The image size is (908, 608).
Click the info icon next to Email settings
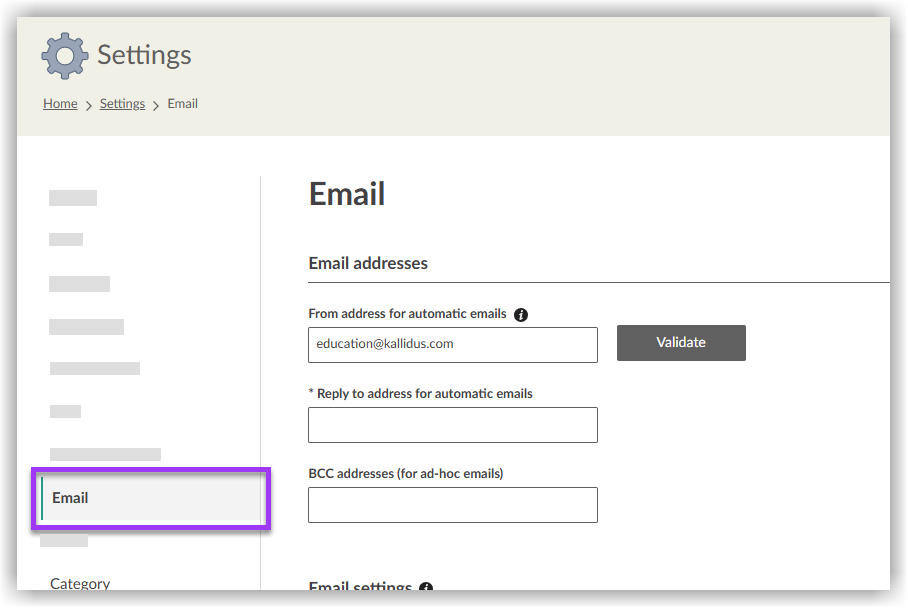tap(426, 589)
